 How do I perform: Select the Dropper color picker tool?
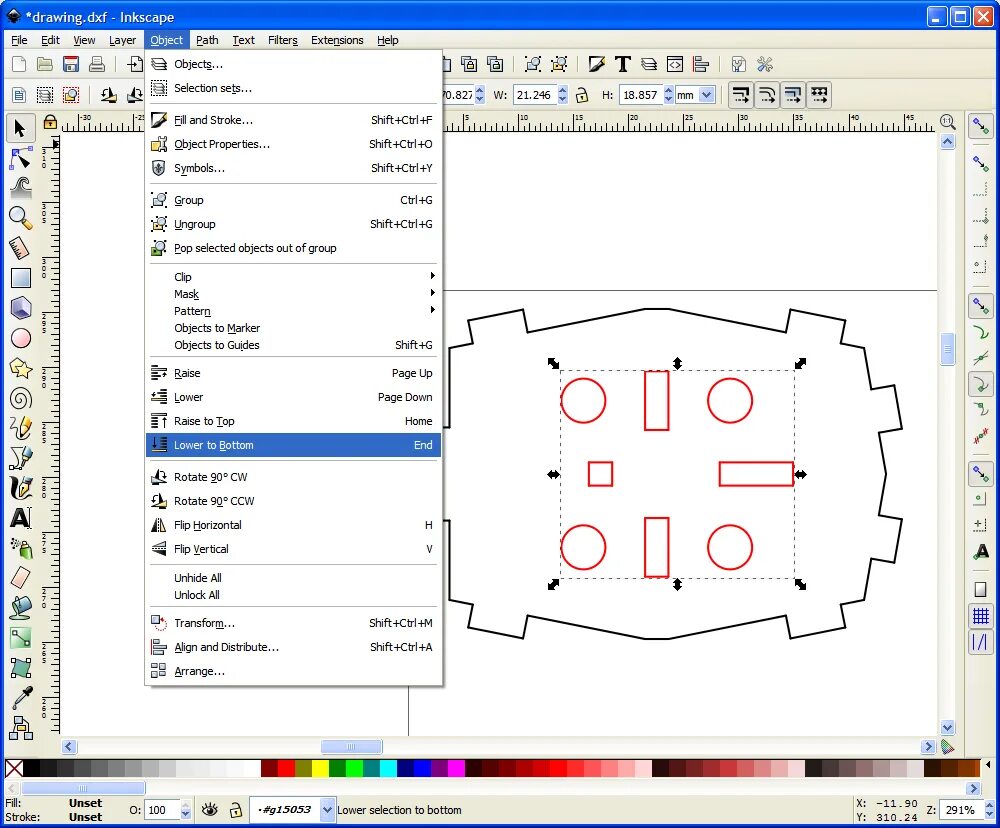[x=20, y=698]
